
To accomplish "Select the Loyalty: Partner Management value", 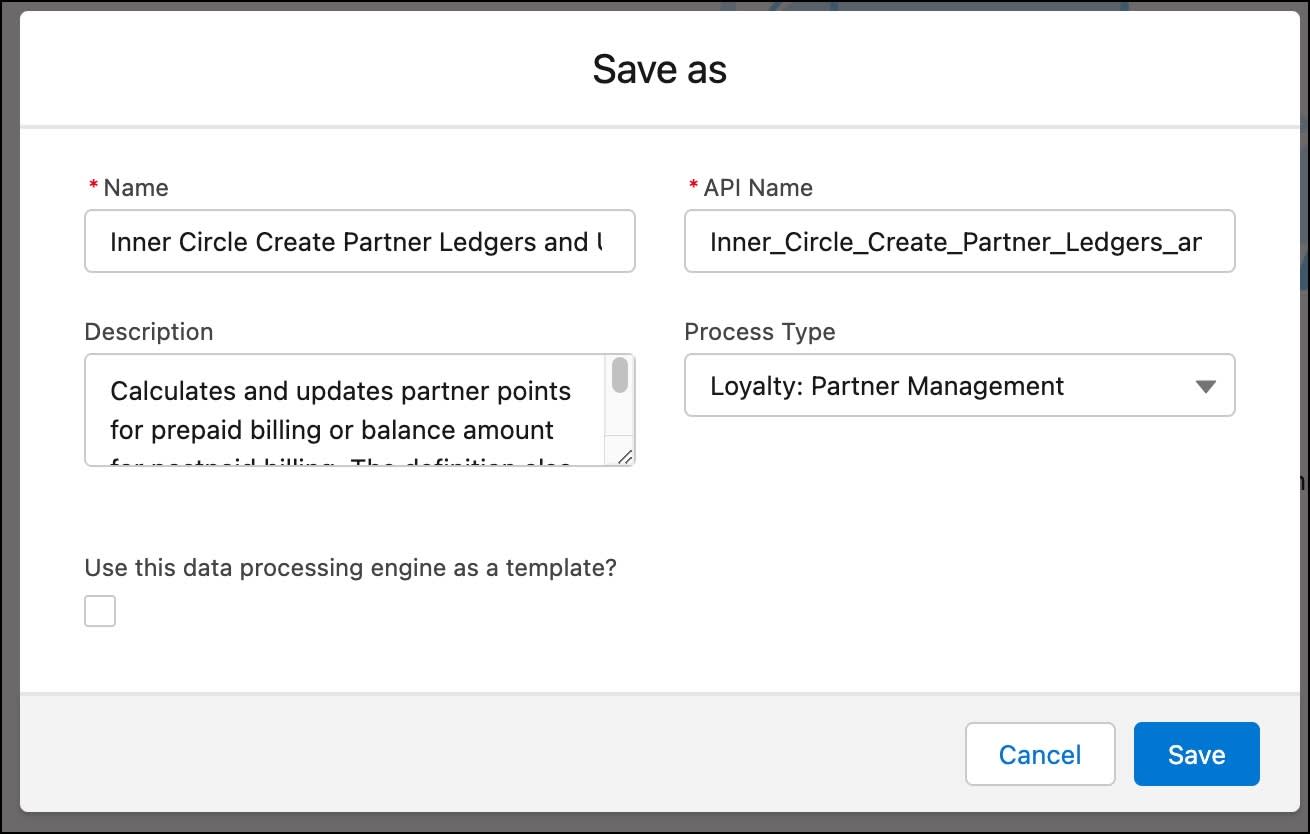I will coord(886,385).
